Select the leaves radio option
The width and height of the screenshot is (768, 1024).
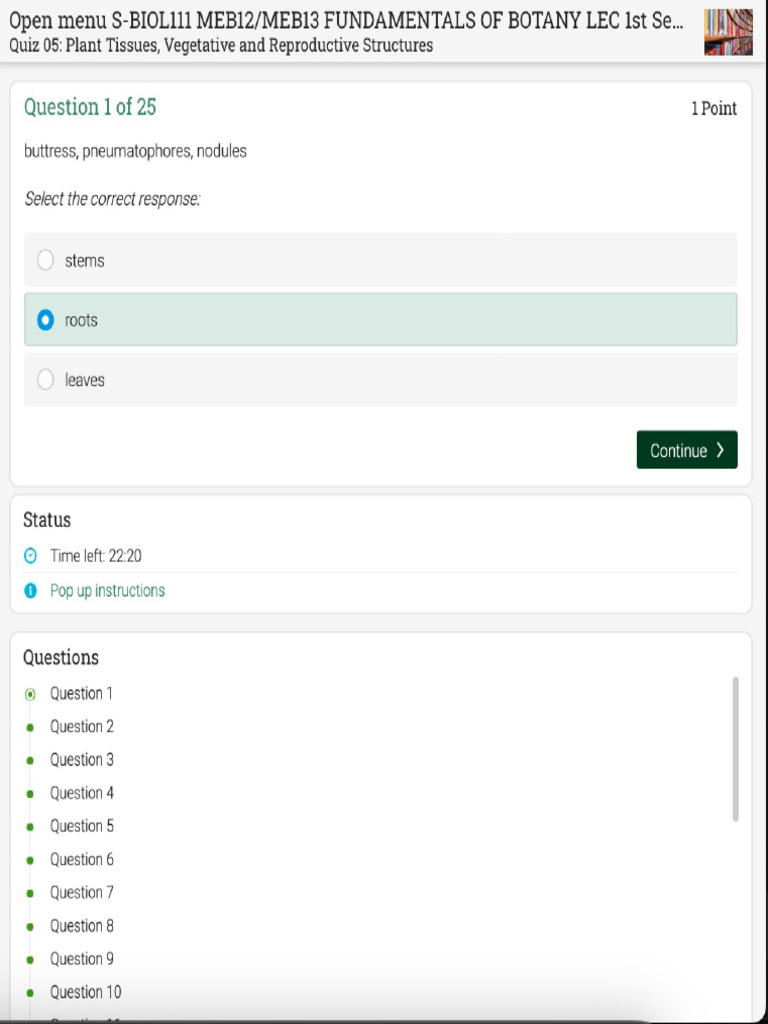(46, 380)
